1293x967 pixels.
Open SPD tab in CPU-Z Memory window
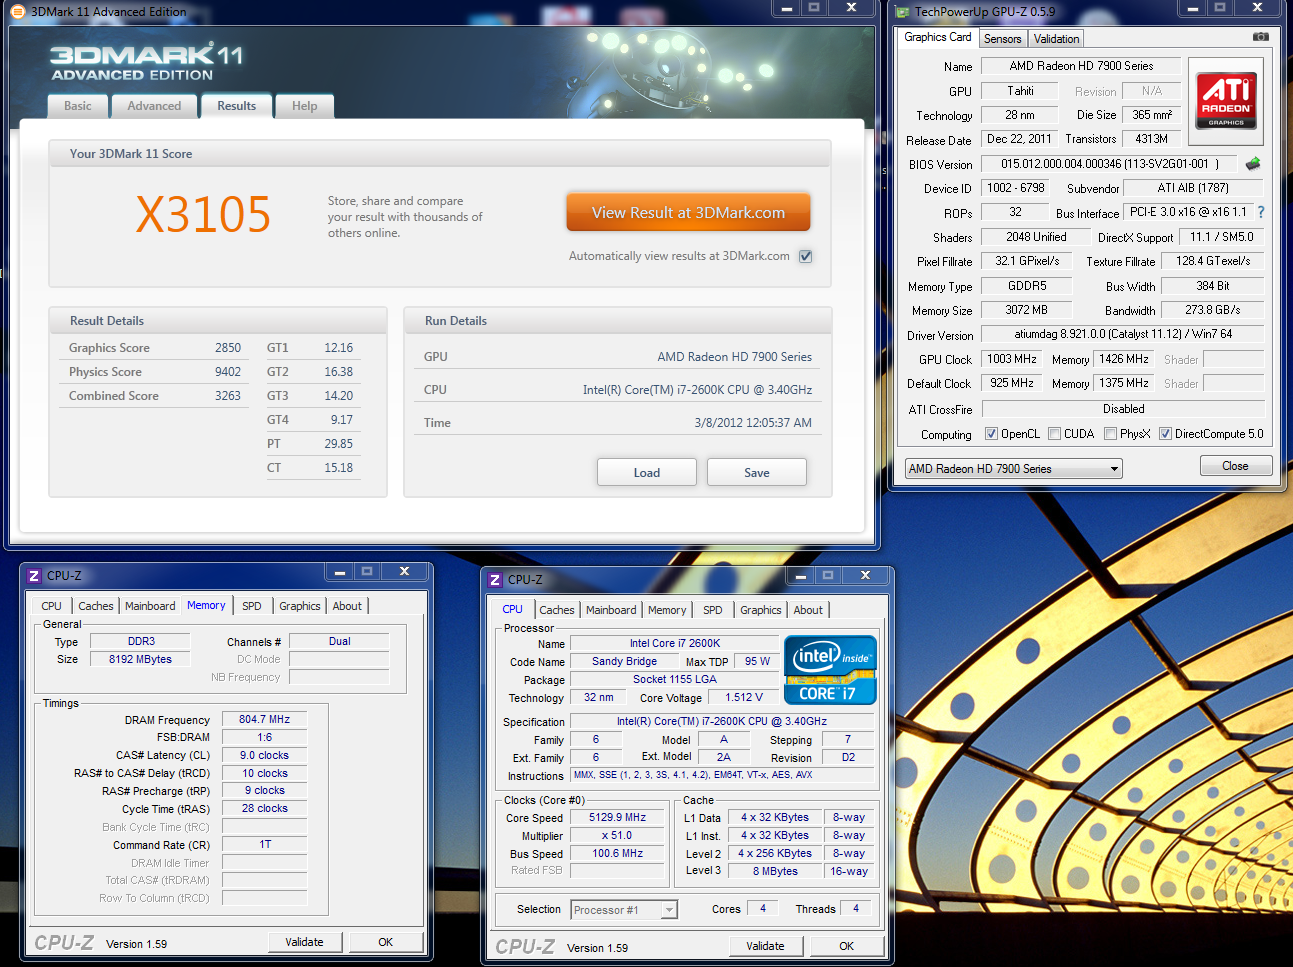252,606
